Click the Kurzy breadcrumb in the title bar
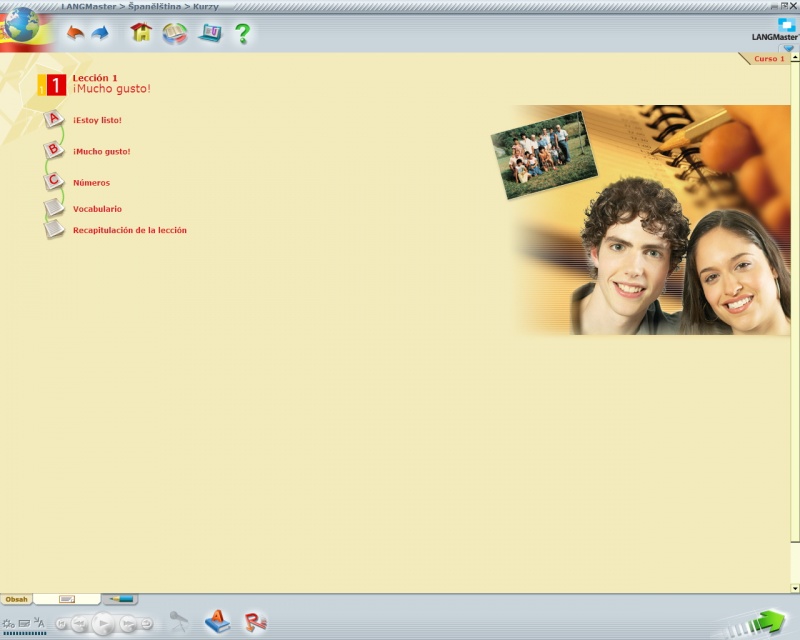 click(206, 7)
